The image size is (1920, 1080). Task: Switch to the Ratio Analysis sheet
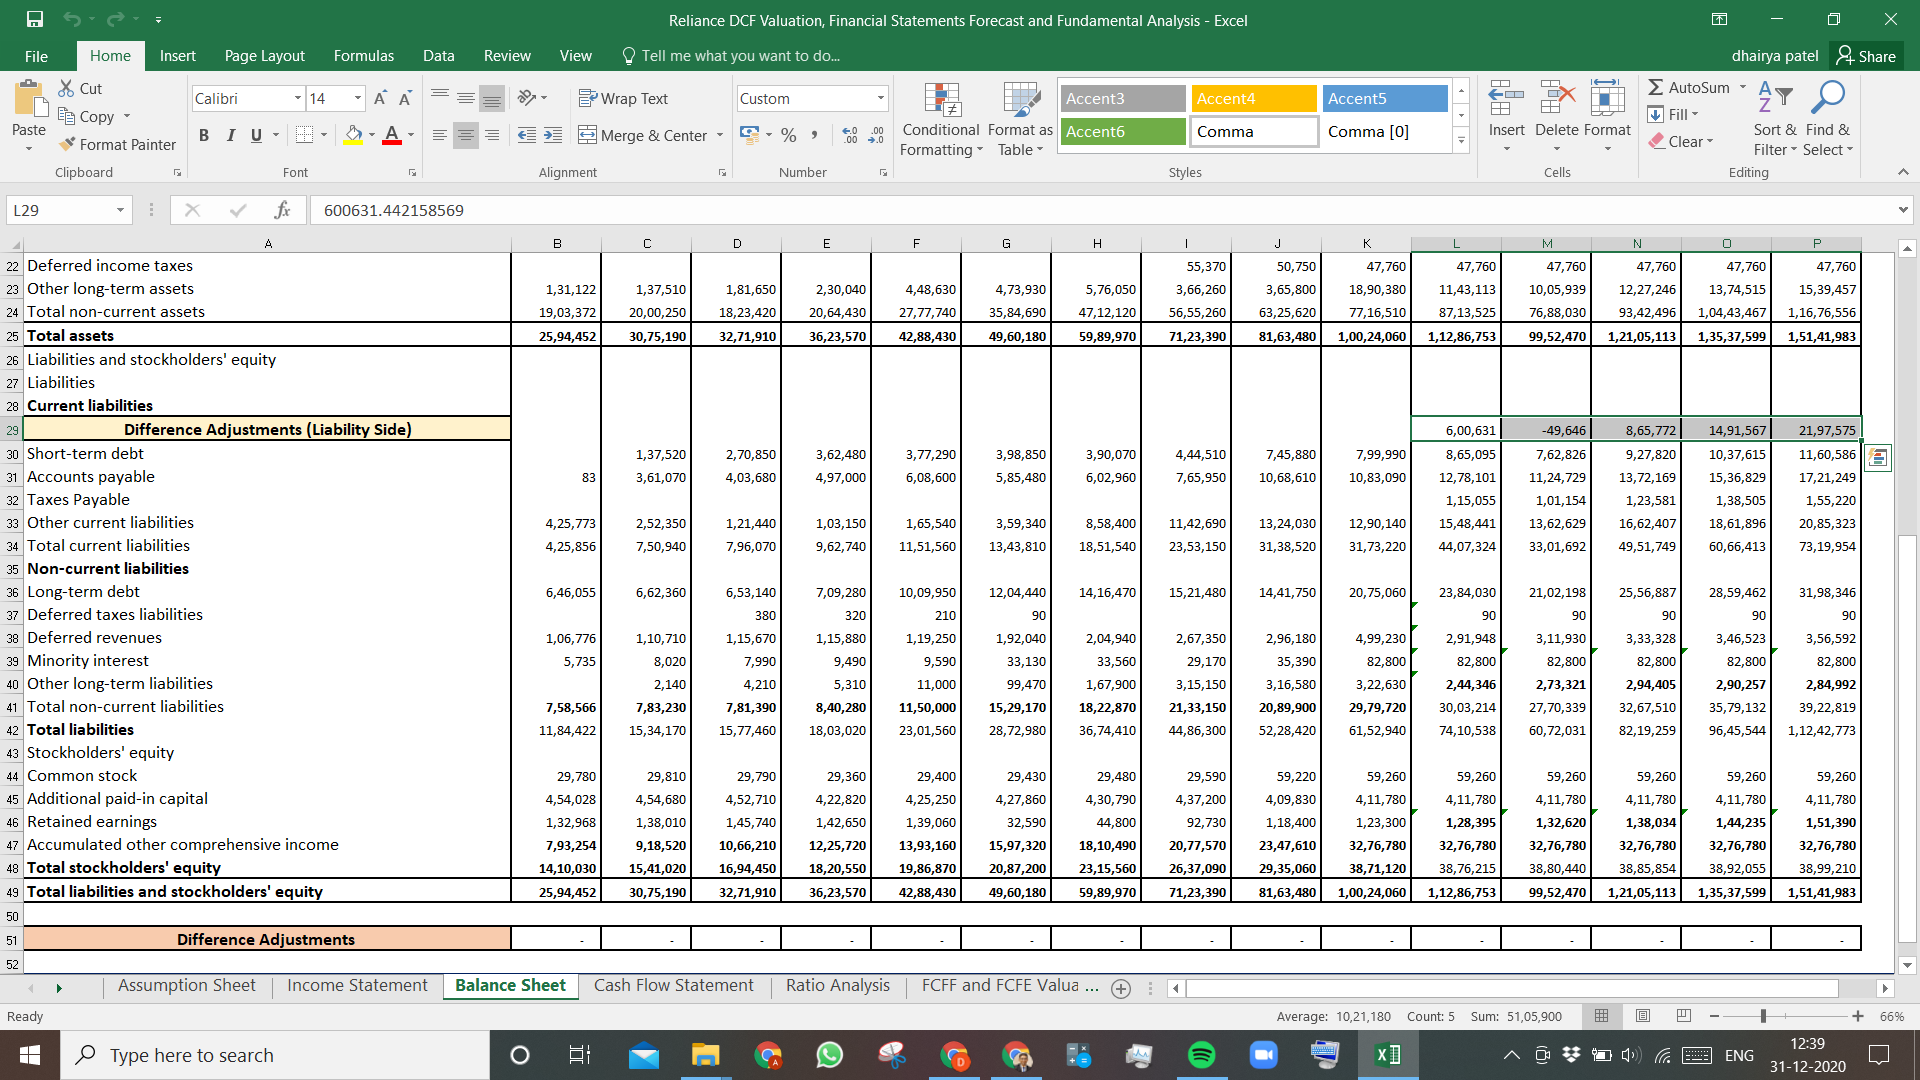pyautogui.click(x=837, y=986)
